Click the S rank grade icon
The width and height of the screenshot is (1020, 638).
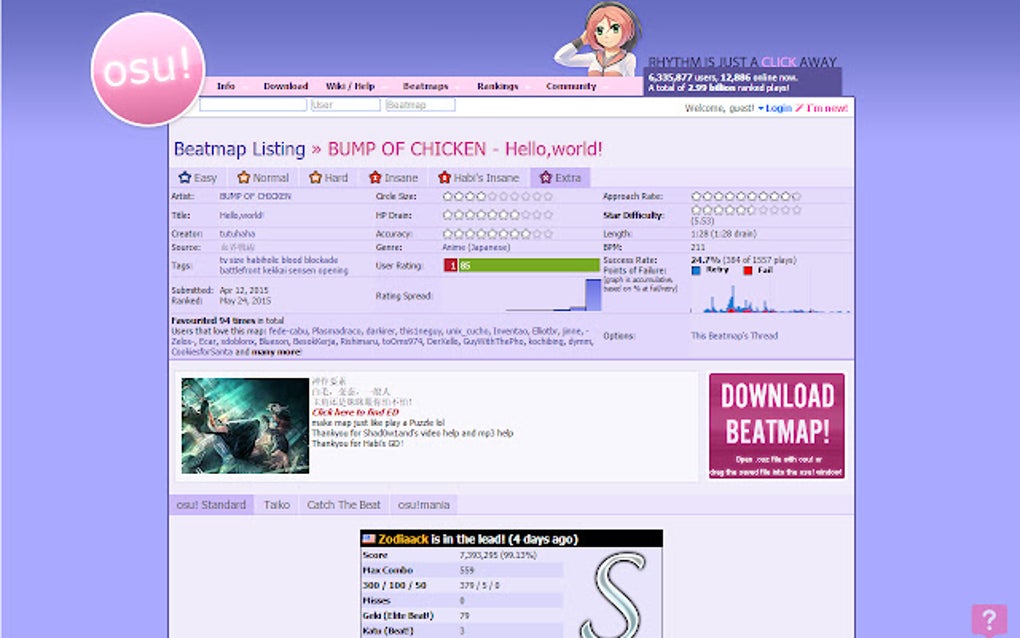[613, 595]
